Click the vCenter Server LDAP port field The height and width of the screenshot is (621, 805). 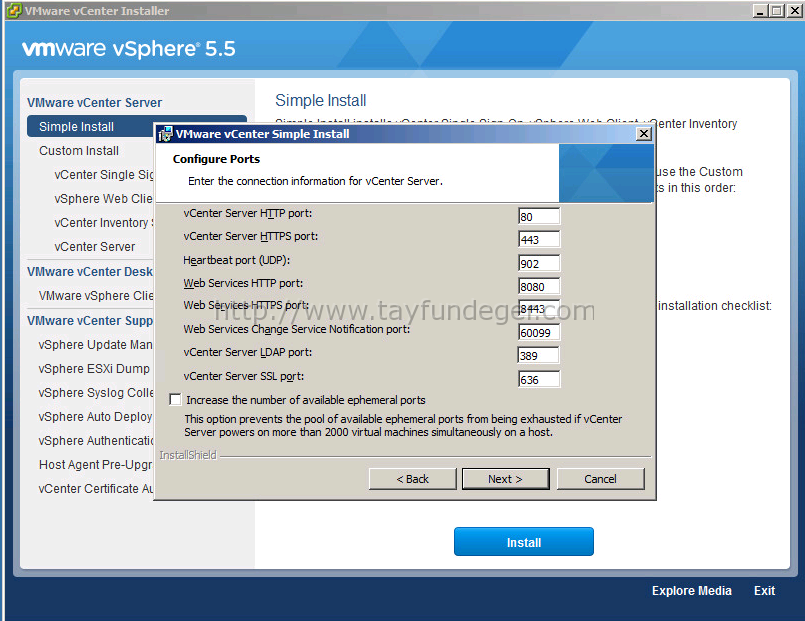[x=539, y=355]
